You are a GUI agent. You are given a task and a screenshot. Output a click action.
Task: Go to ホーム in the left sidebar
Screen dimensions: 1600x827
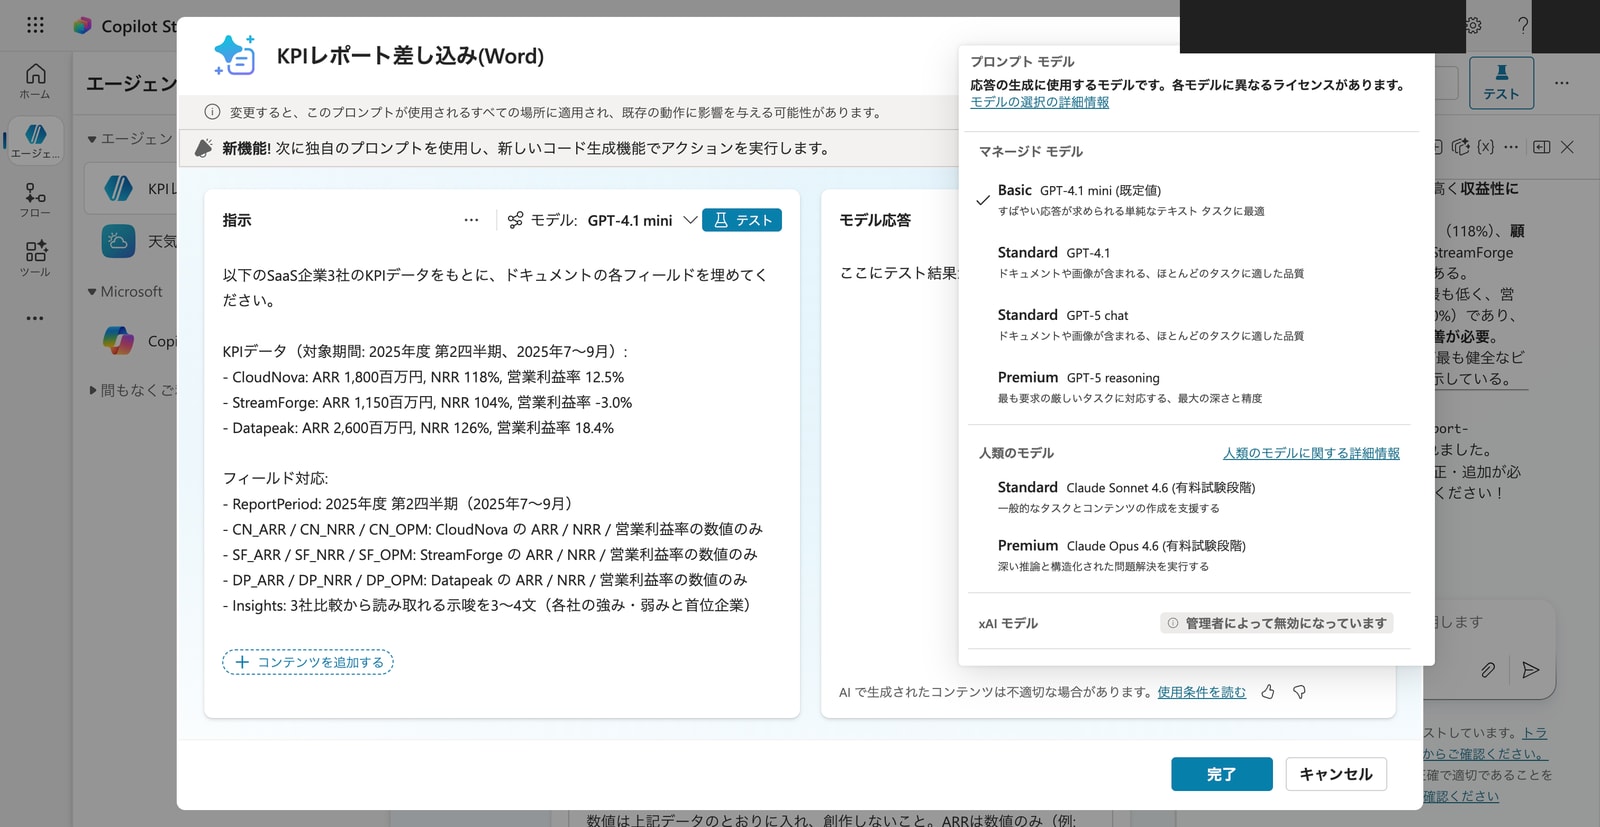pos(35,81)
